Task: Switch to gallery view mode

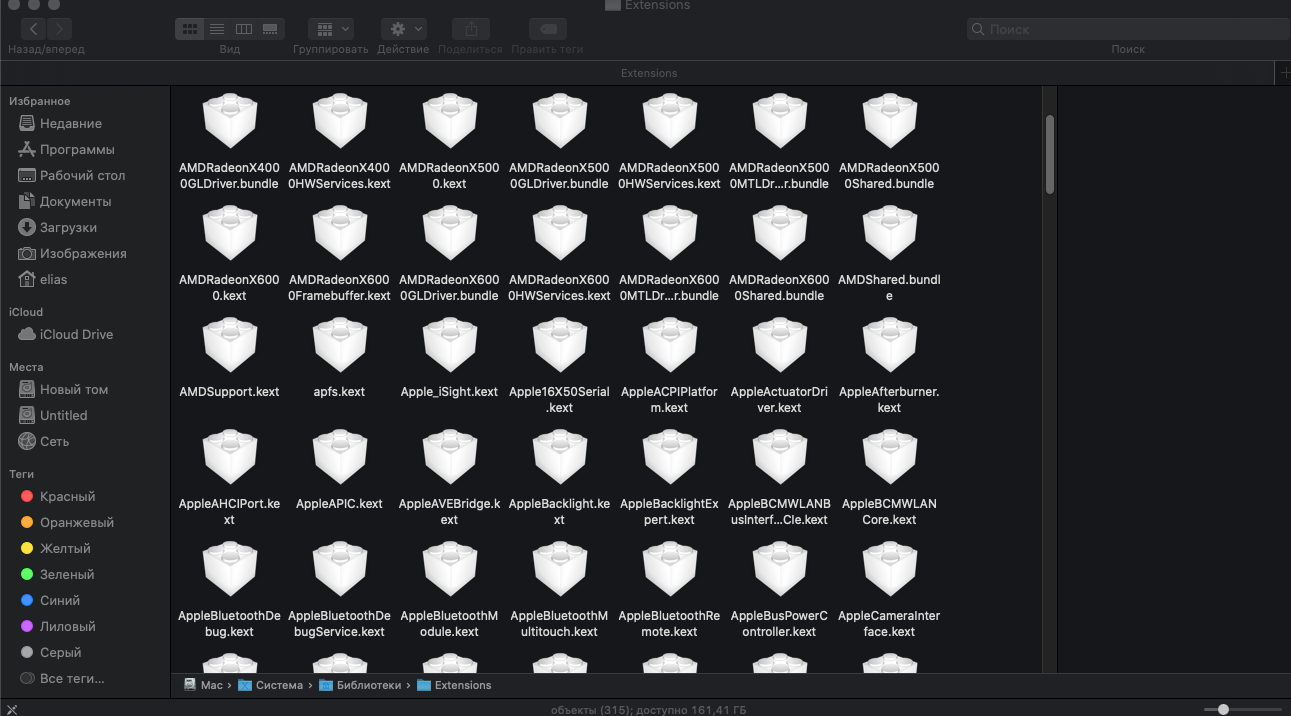Action: [270, 29]
